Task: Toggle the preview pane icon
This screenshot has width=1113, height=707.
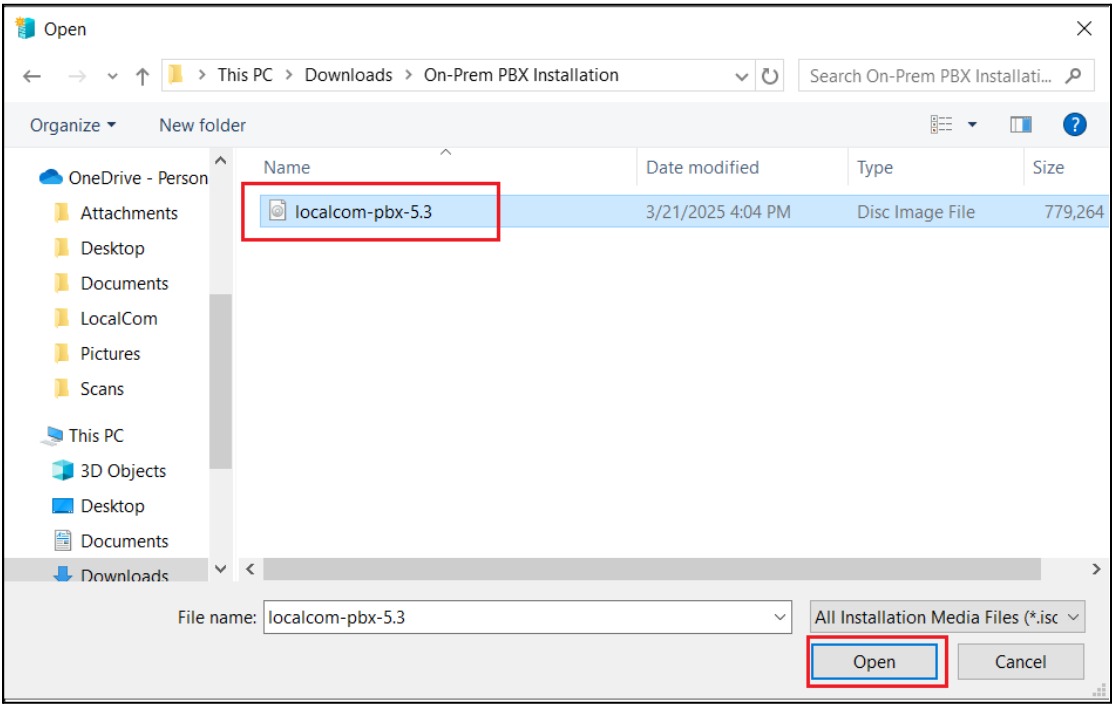Action: click(1020, 125)
